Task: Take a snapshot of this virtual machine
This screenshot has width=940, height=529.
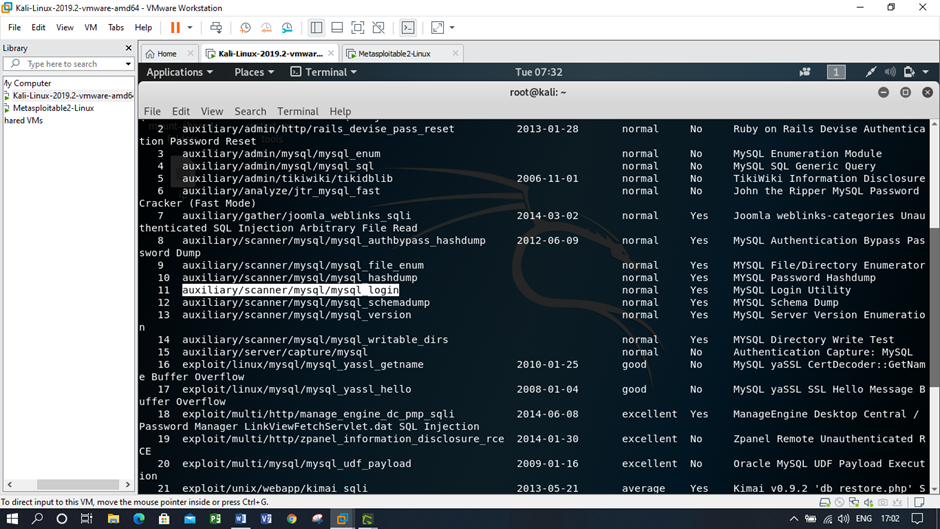Action: [x=245, y=28]
